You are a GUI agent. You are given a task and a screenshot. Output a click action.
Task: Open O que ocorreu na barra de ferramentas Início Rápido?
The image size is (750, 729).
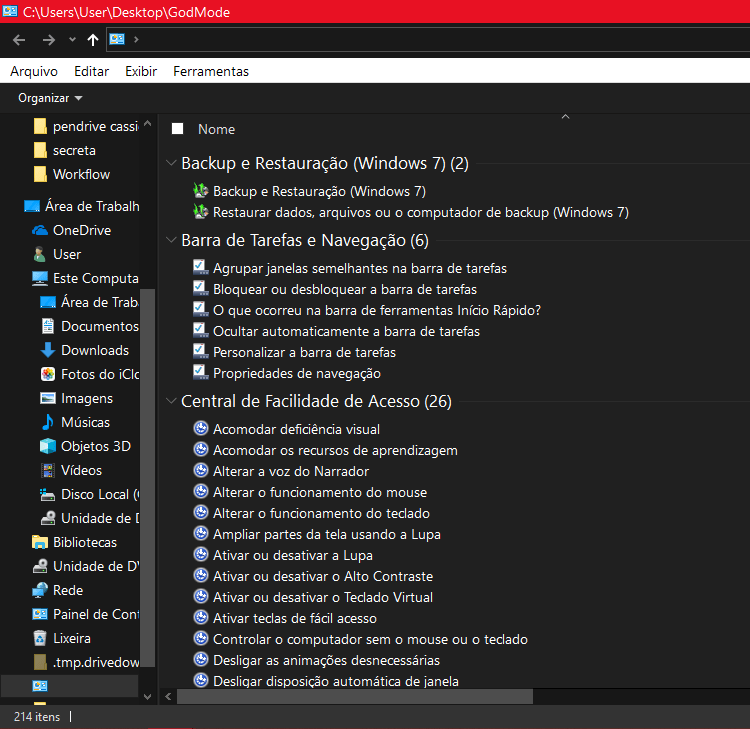(377, 310)
